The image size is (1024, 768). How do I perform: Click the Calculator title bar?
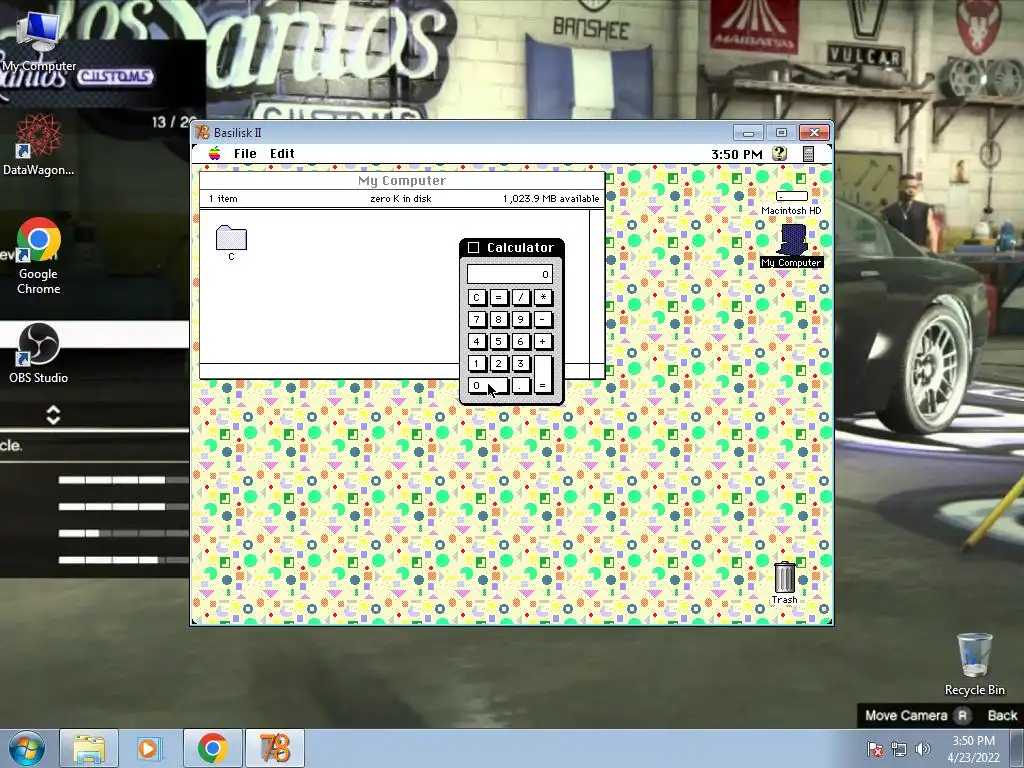(x=512, y=248)
